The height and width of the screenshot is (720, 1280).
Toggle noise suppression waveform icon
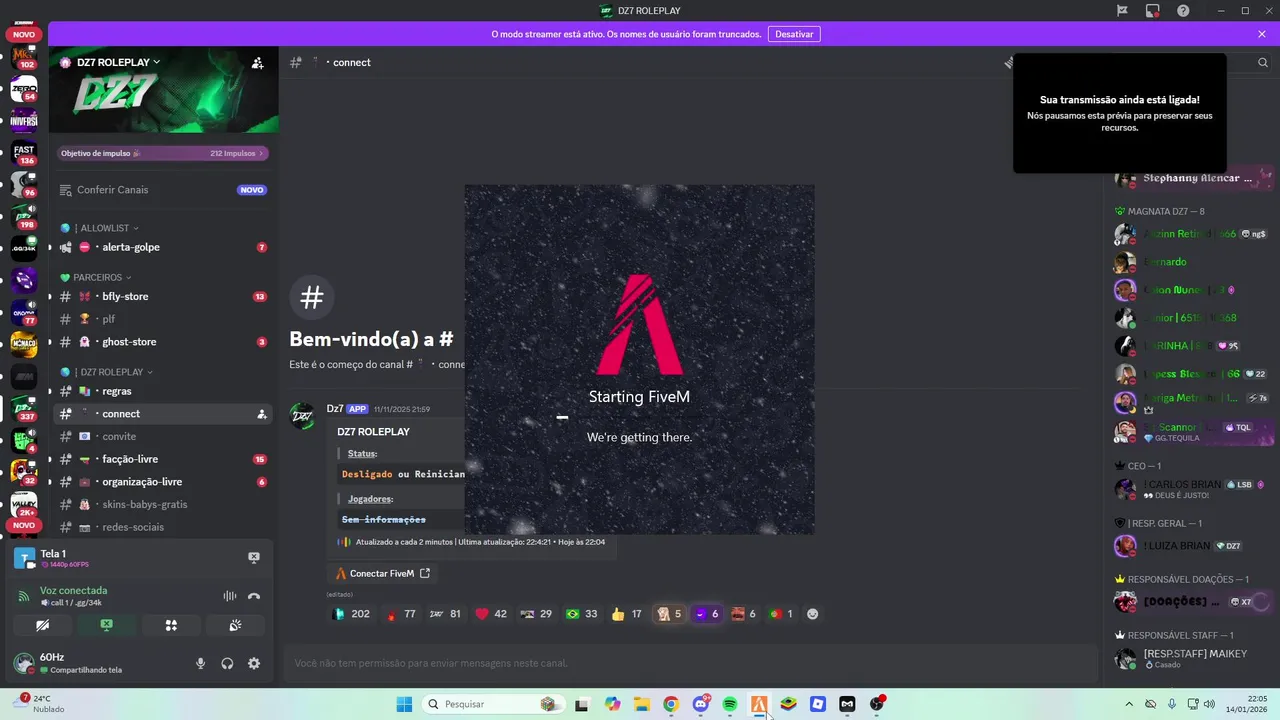point(230,596)
